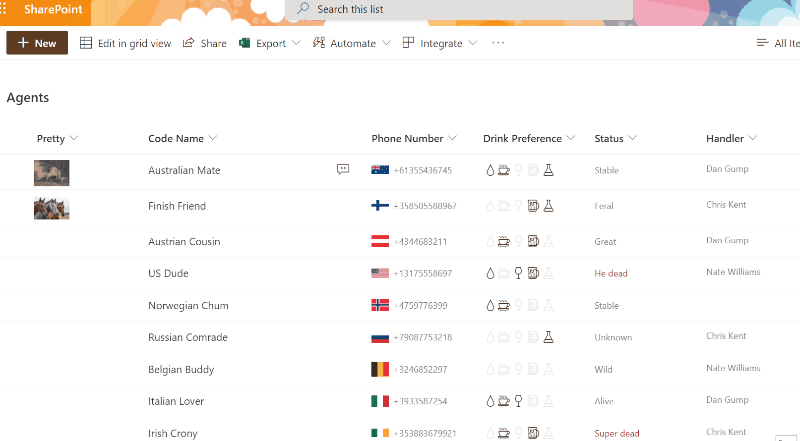Open the SharePoint app launcher waffle
The image size is (800, 441).
tap(3, 9)
